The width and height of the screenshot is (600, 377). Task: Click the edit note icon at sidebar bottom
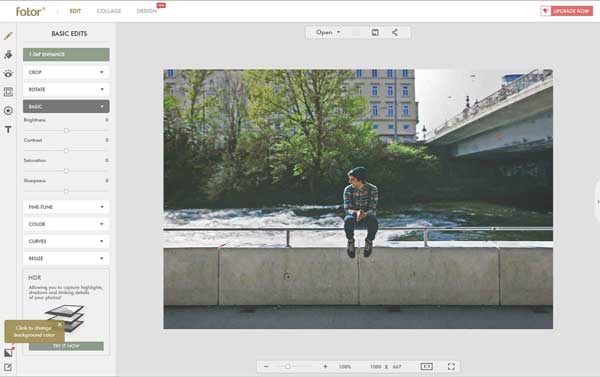(x=8, y=367)
